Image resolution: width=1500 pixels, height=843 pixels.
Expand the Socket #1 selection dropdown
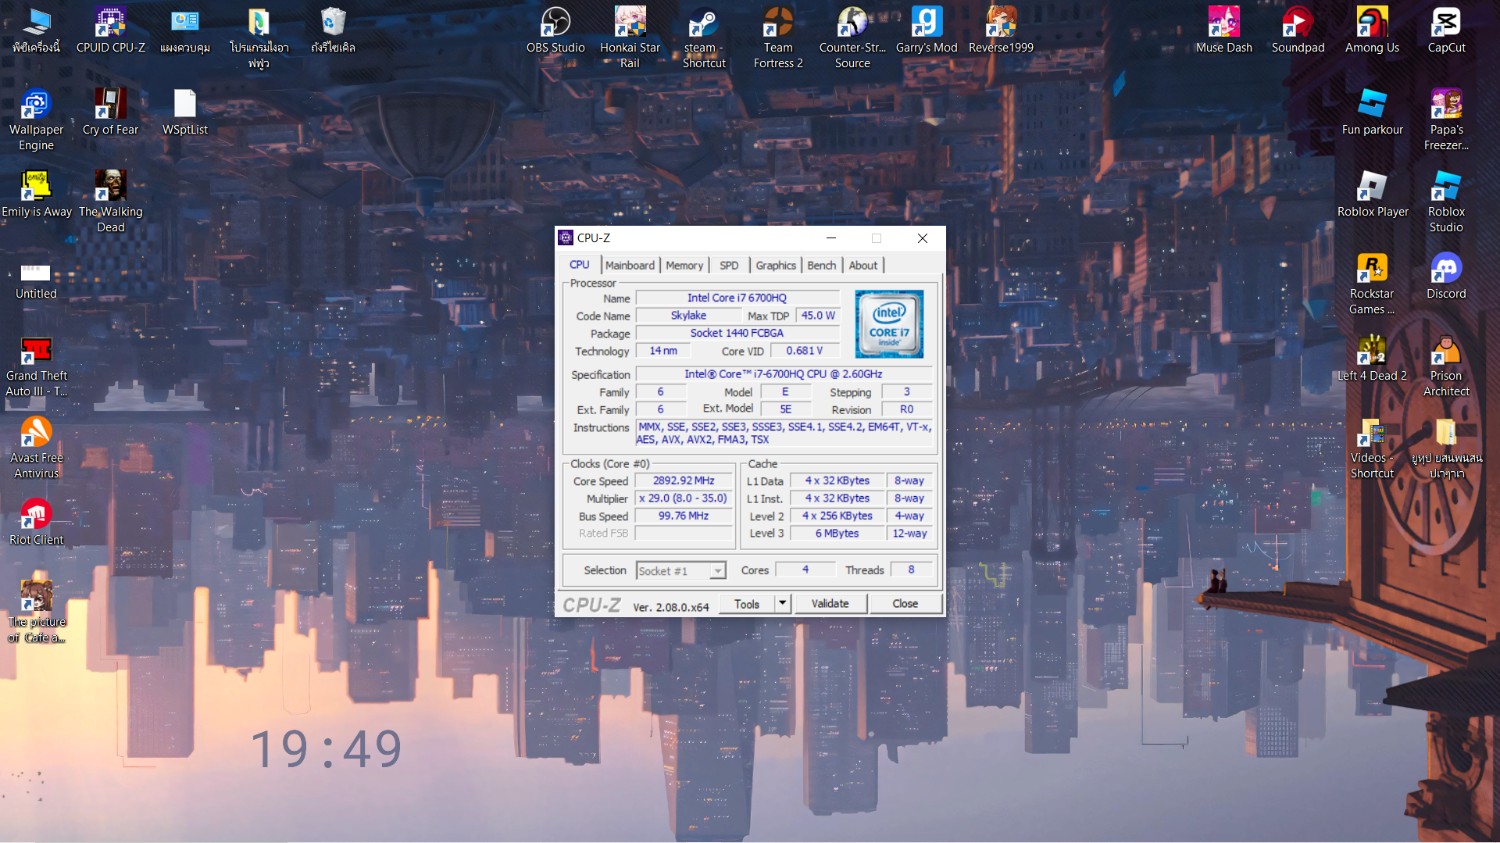(717, 571)
